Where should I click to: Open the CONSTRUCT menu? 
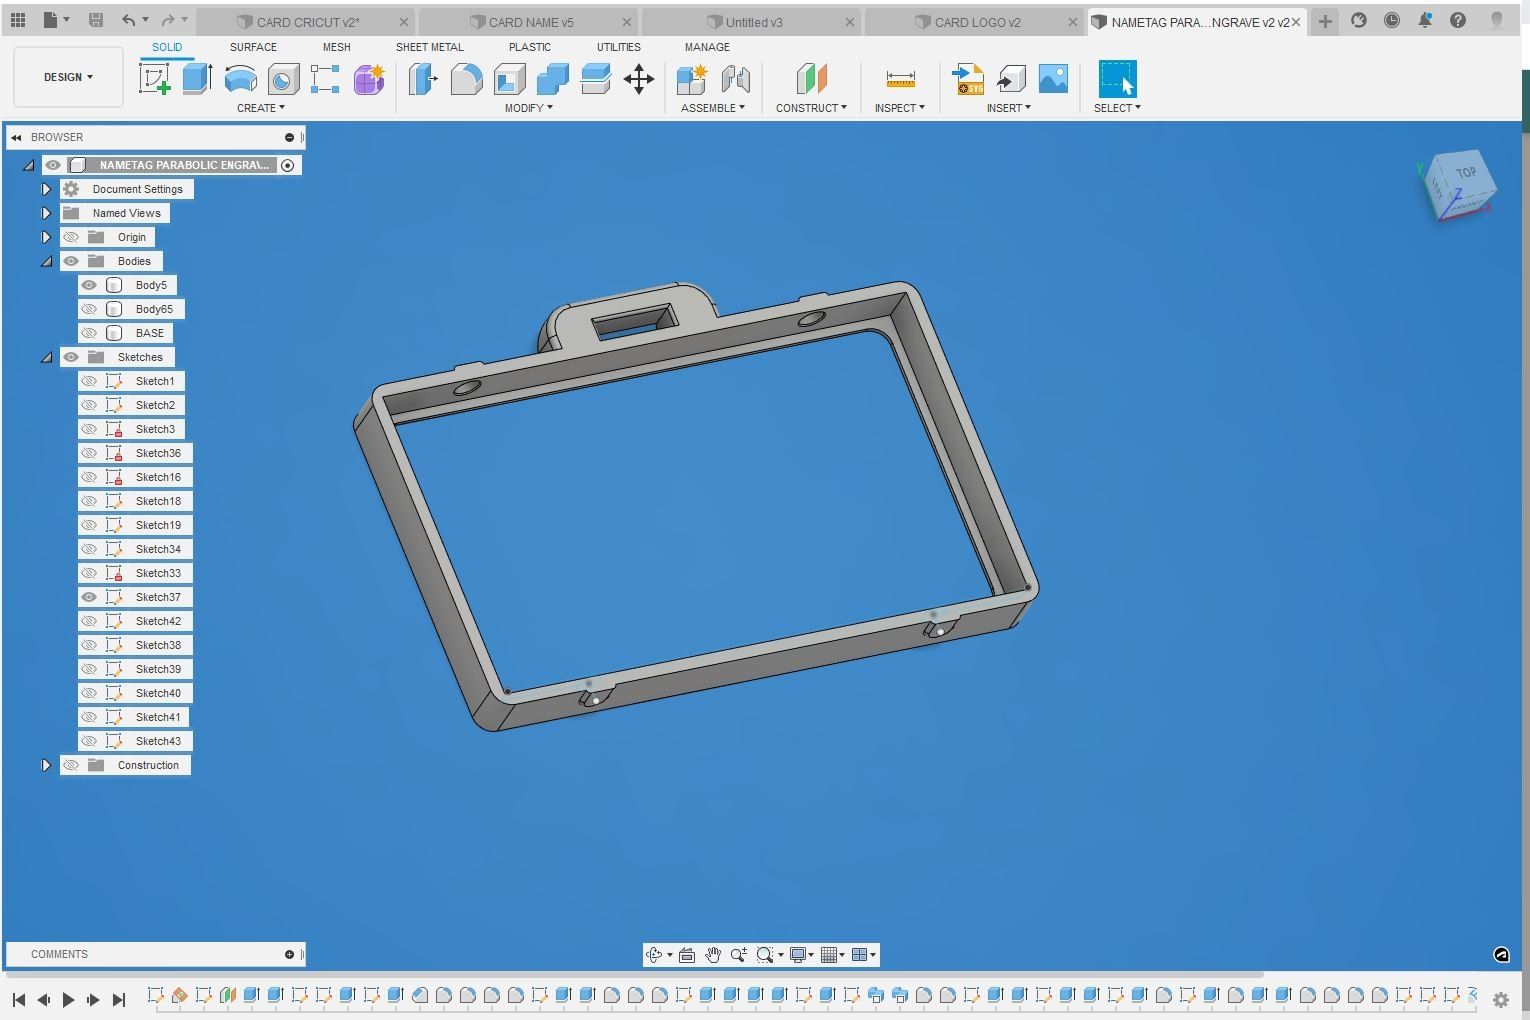pyautogui.click(x=811, y=108)
